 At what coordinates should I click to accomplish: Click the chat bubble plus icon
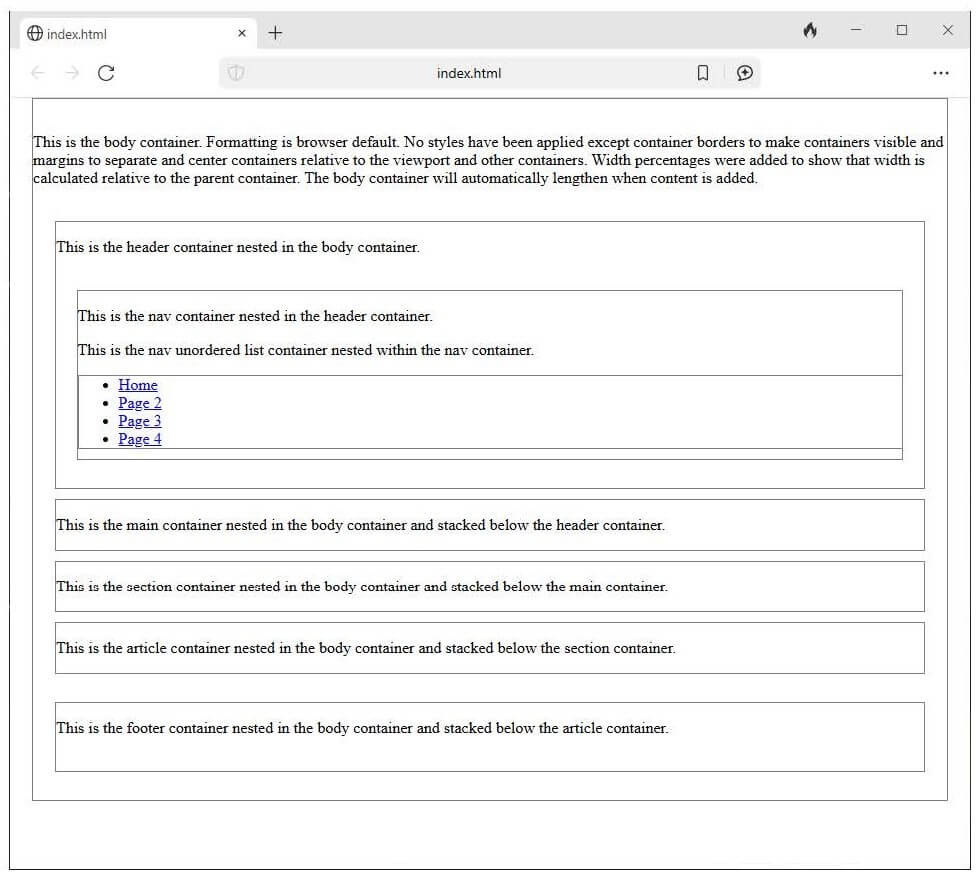point(744,73)
